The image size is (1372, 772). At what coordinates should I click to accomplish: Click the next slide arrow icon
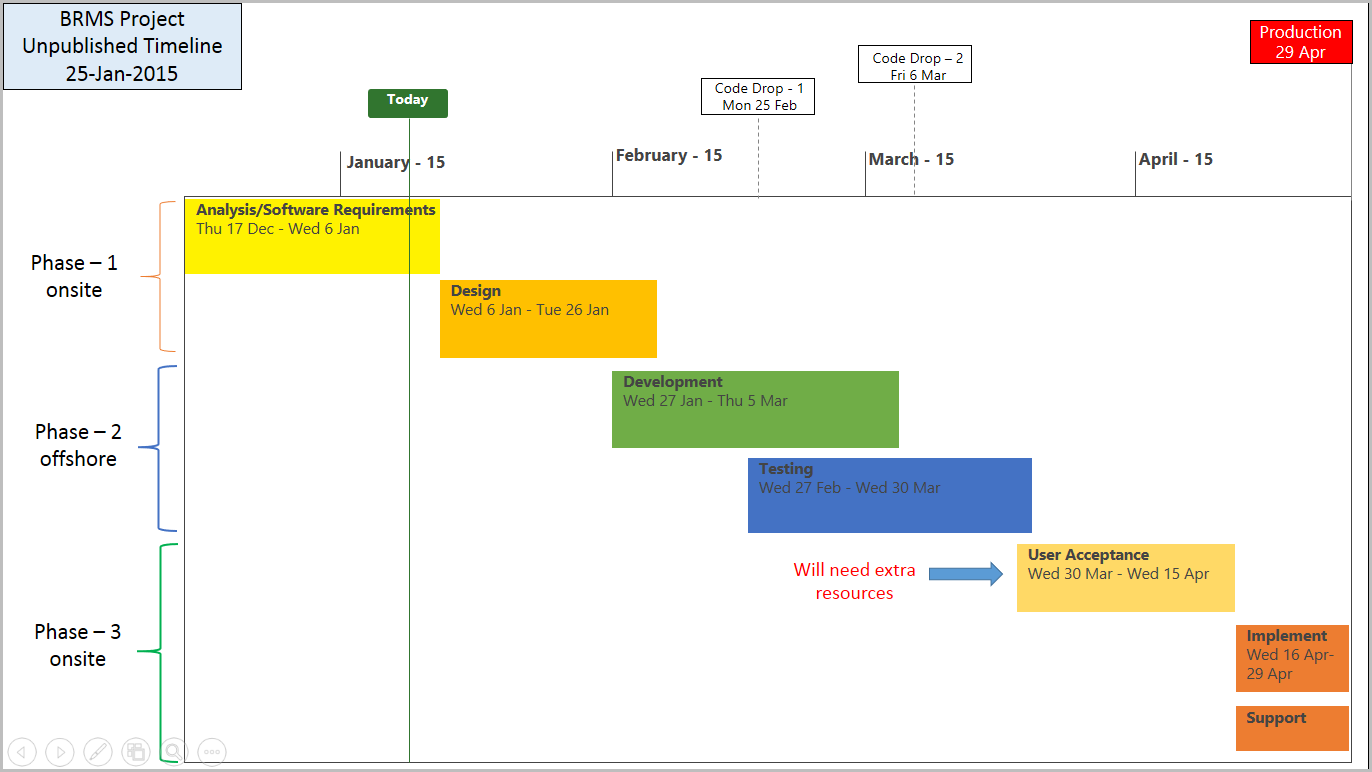click(59, 751)
